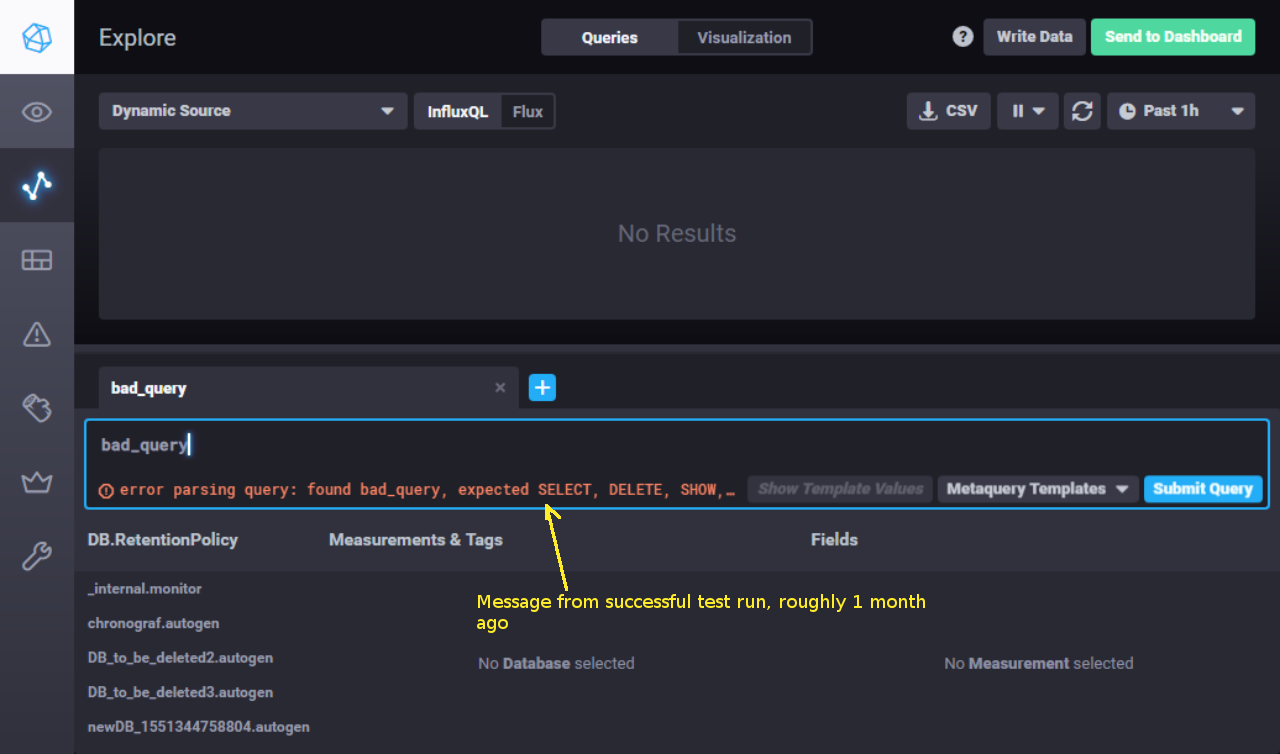Open the Past 1h time range dropdown

[x=1180, y=111]
